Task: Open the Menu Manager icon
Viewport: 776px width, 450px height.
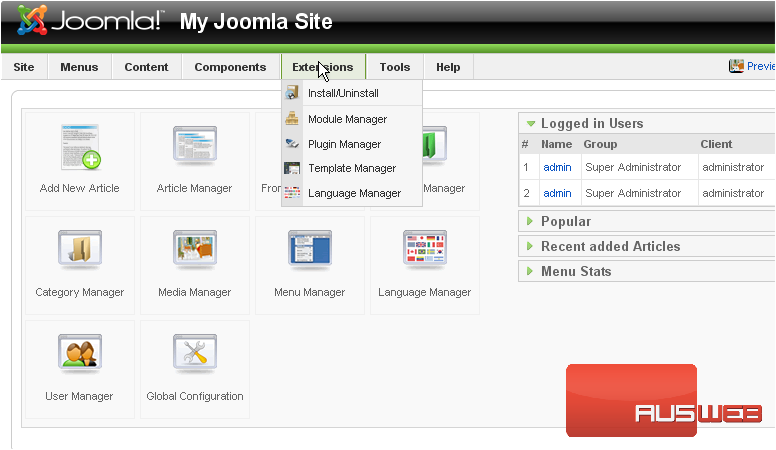Action: pos(309,262)
